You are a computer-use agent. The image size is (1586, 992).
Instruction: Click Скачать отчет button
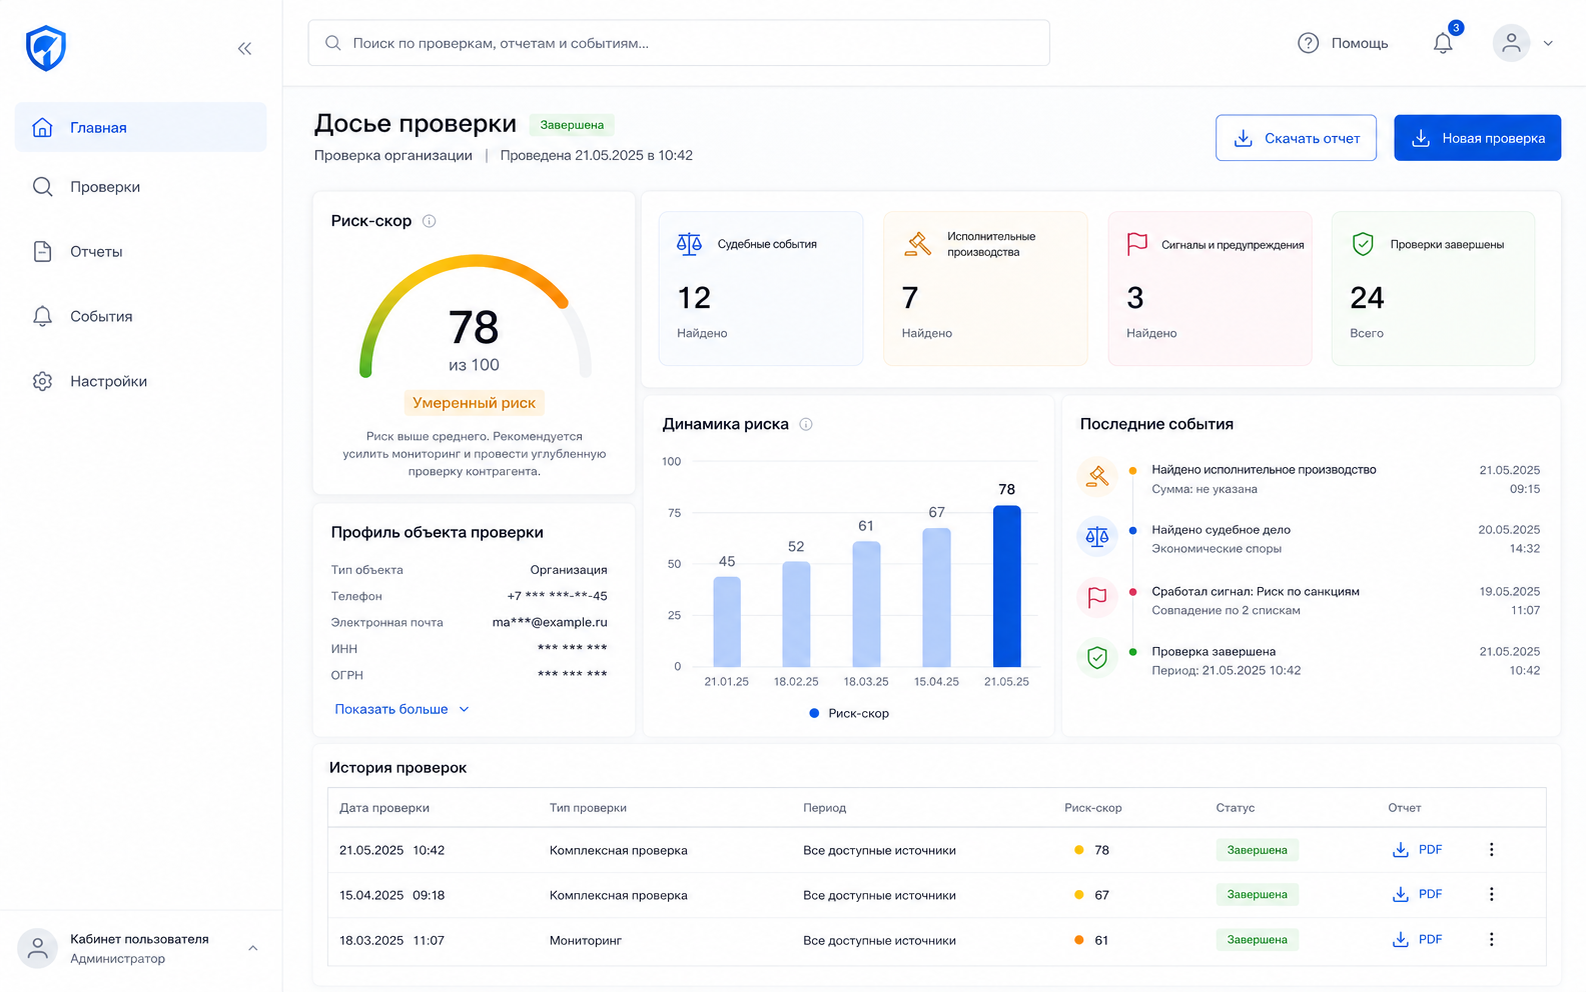point(1296,138)
